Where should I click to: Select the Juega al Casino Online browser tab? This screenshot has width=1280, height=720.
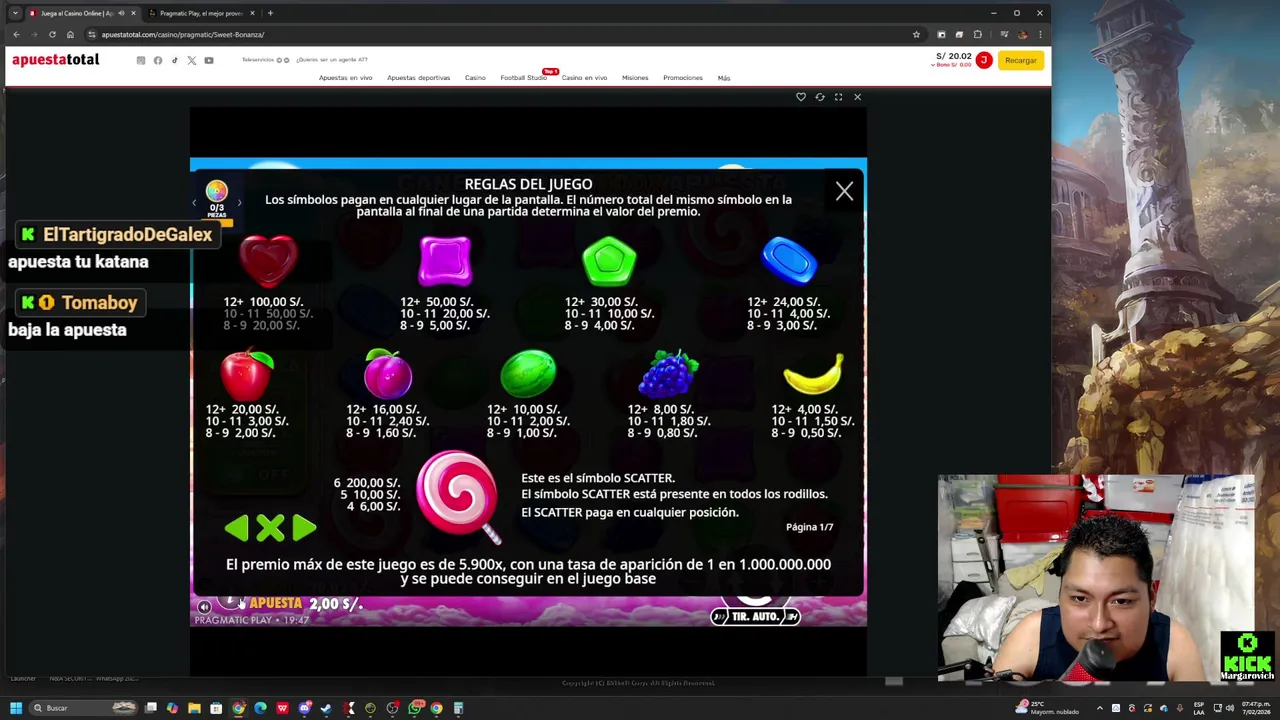click(x=84, y=13)
